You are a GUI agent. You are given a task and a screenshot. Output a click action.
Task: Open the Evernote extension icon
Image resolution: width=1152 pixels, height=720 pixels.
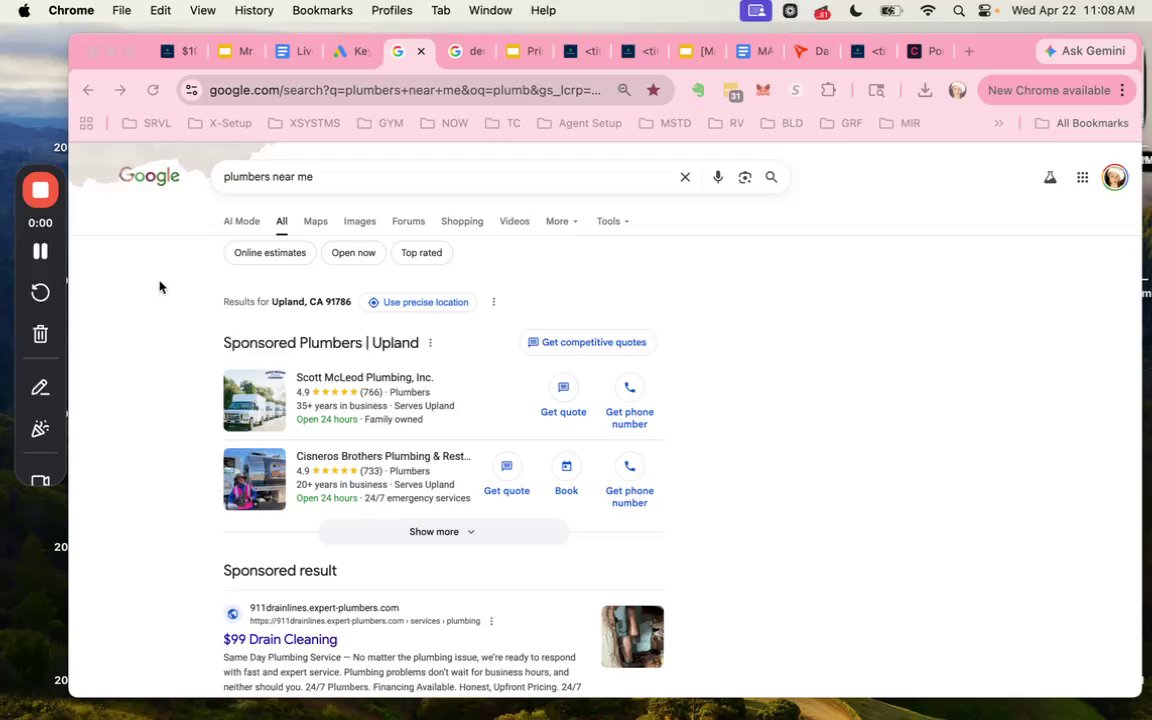coord(698,90)
